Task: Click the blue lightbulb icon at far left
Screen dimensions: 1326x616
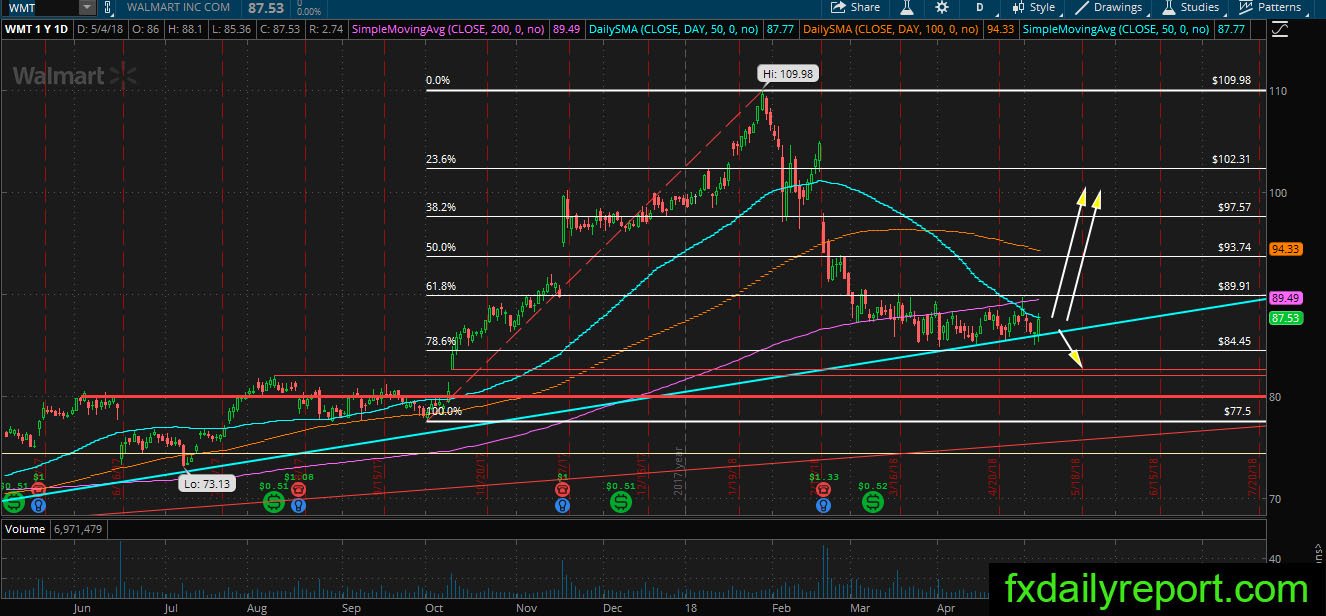Action: [x=37, y=506]
